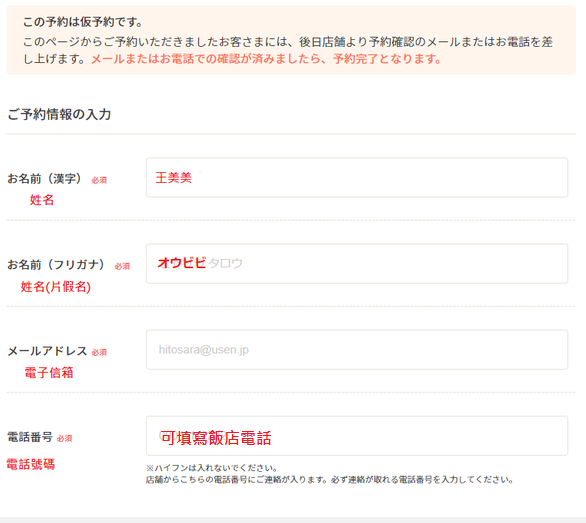Click the phone number input field

tap(357, 436)
